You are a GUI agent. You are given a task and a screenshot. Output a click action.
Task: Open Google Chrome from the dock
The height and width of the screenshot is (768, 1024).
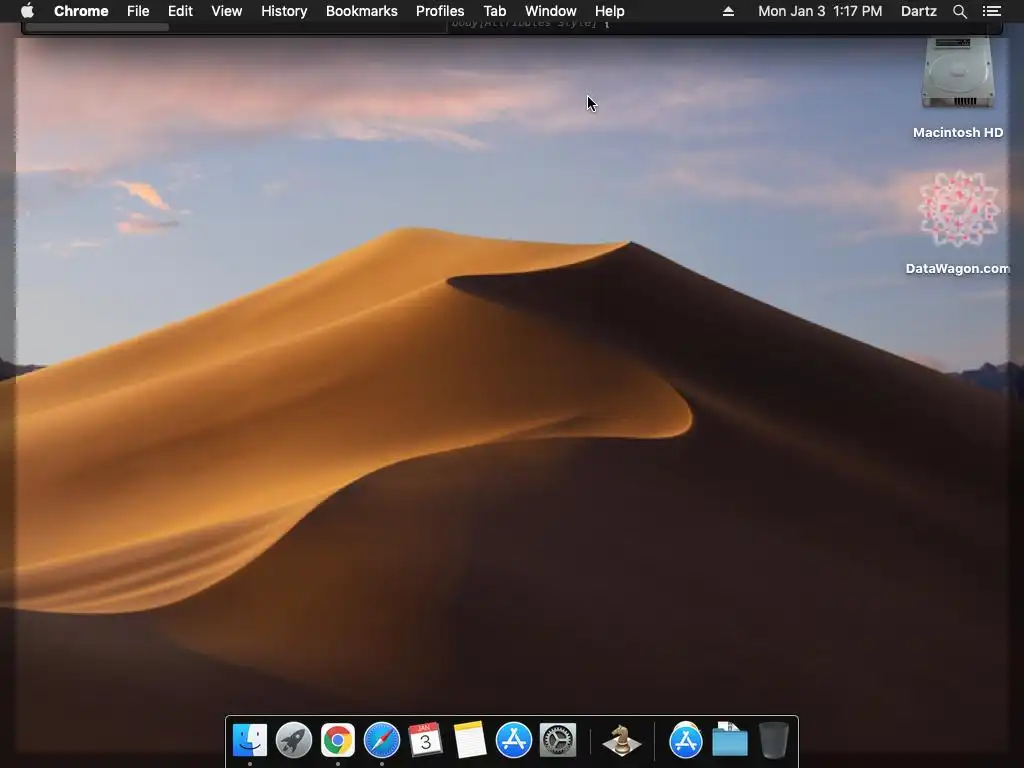coord(338,740)
